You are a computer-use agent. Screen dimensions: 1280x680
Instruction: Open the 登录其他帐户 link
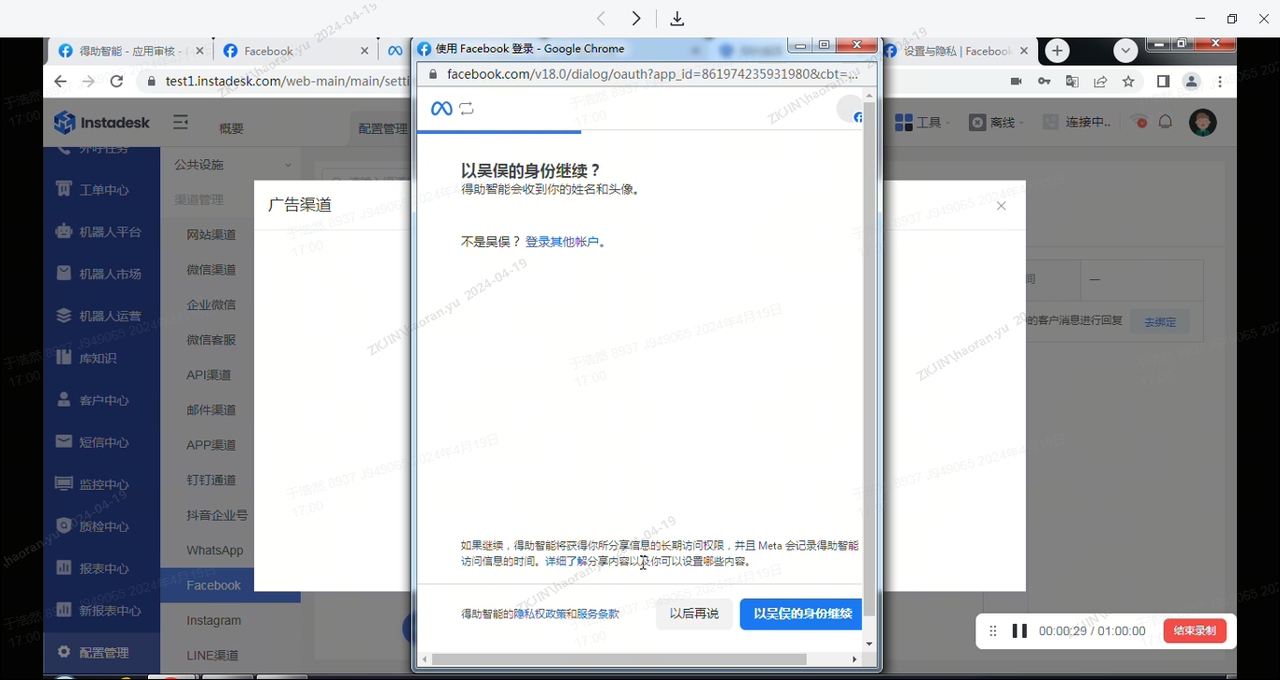coord(562,241)
